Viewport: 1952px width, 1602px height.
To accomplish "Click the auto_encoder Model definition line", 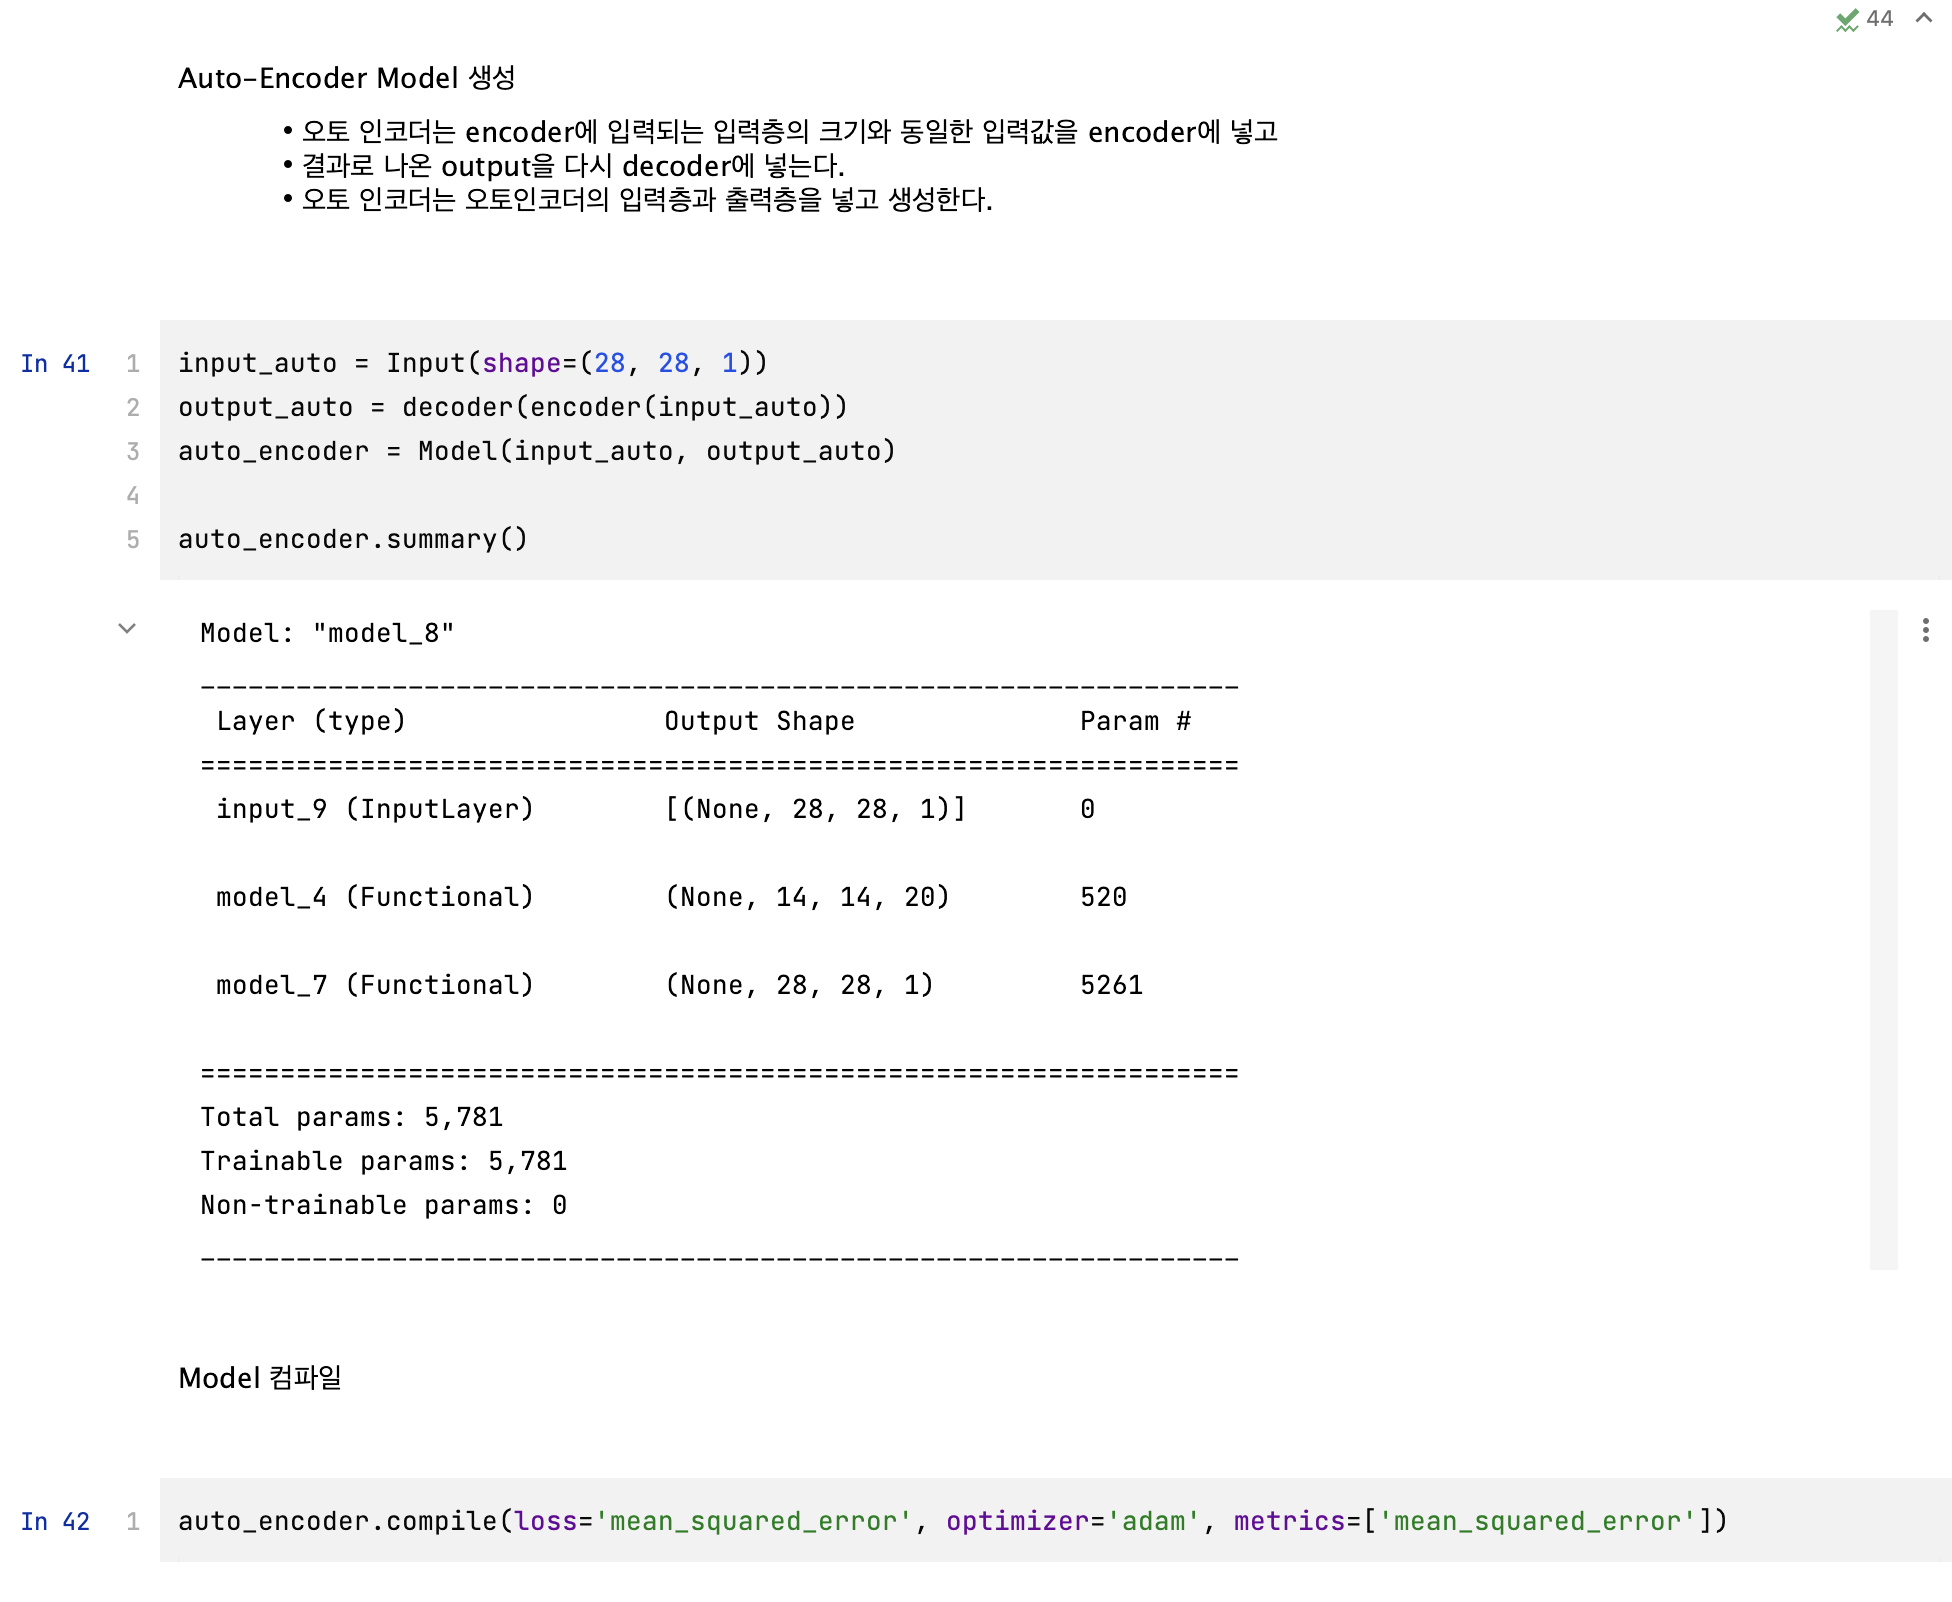I will 536,452.
